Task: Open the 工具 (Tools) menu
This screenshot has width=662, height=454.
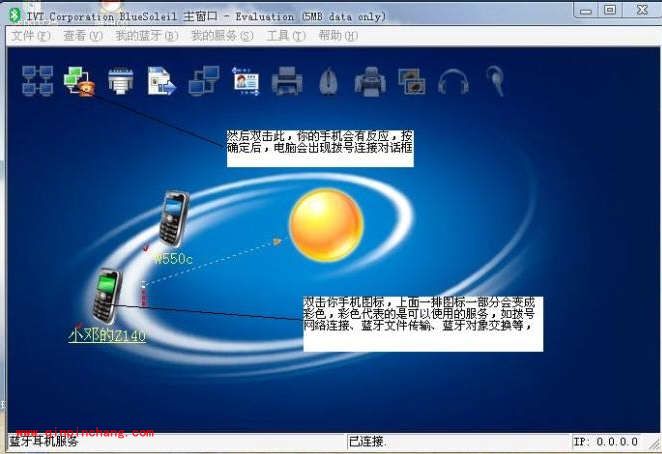Action: tap(285, 35)
